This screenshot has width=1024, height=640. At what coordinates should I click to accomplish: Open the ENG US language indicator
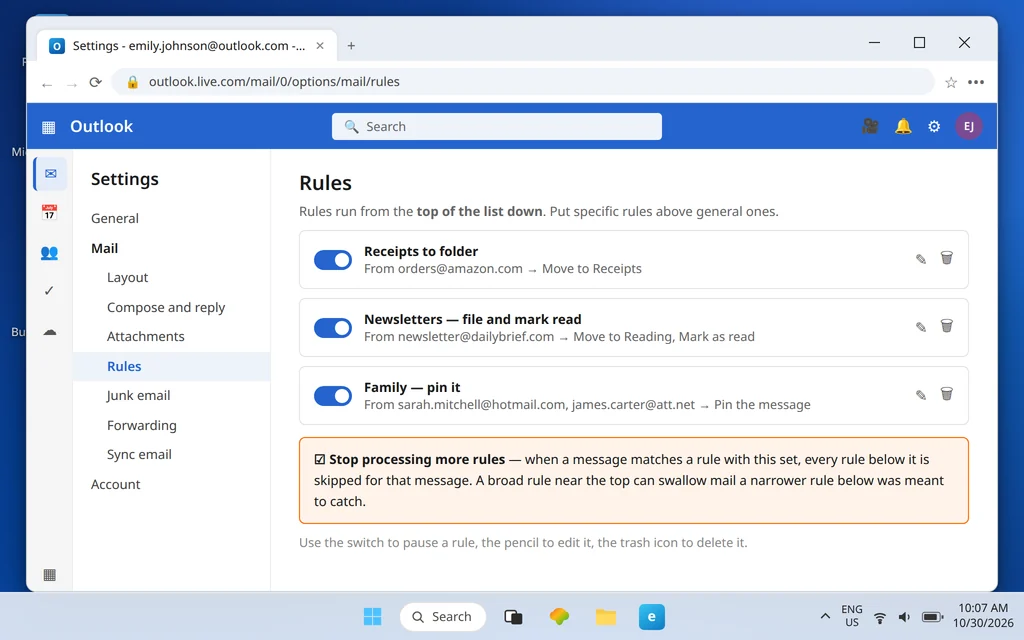click(x=852, y=616)
